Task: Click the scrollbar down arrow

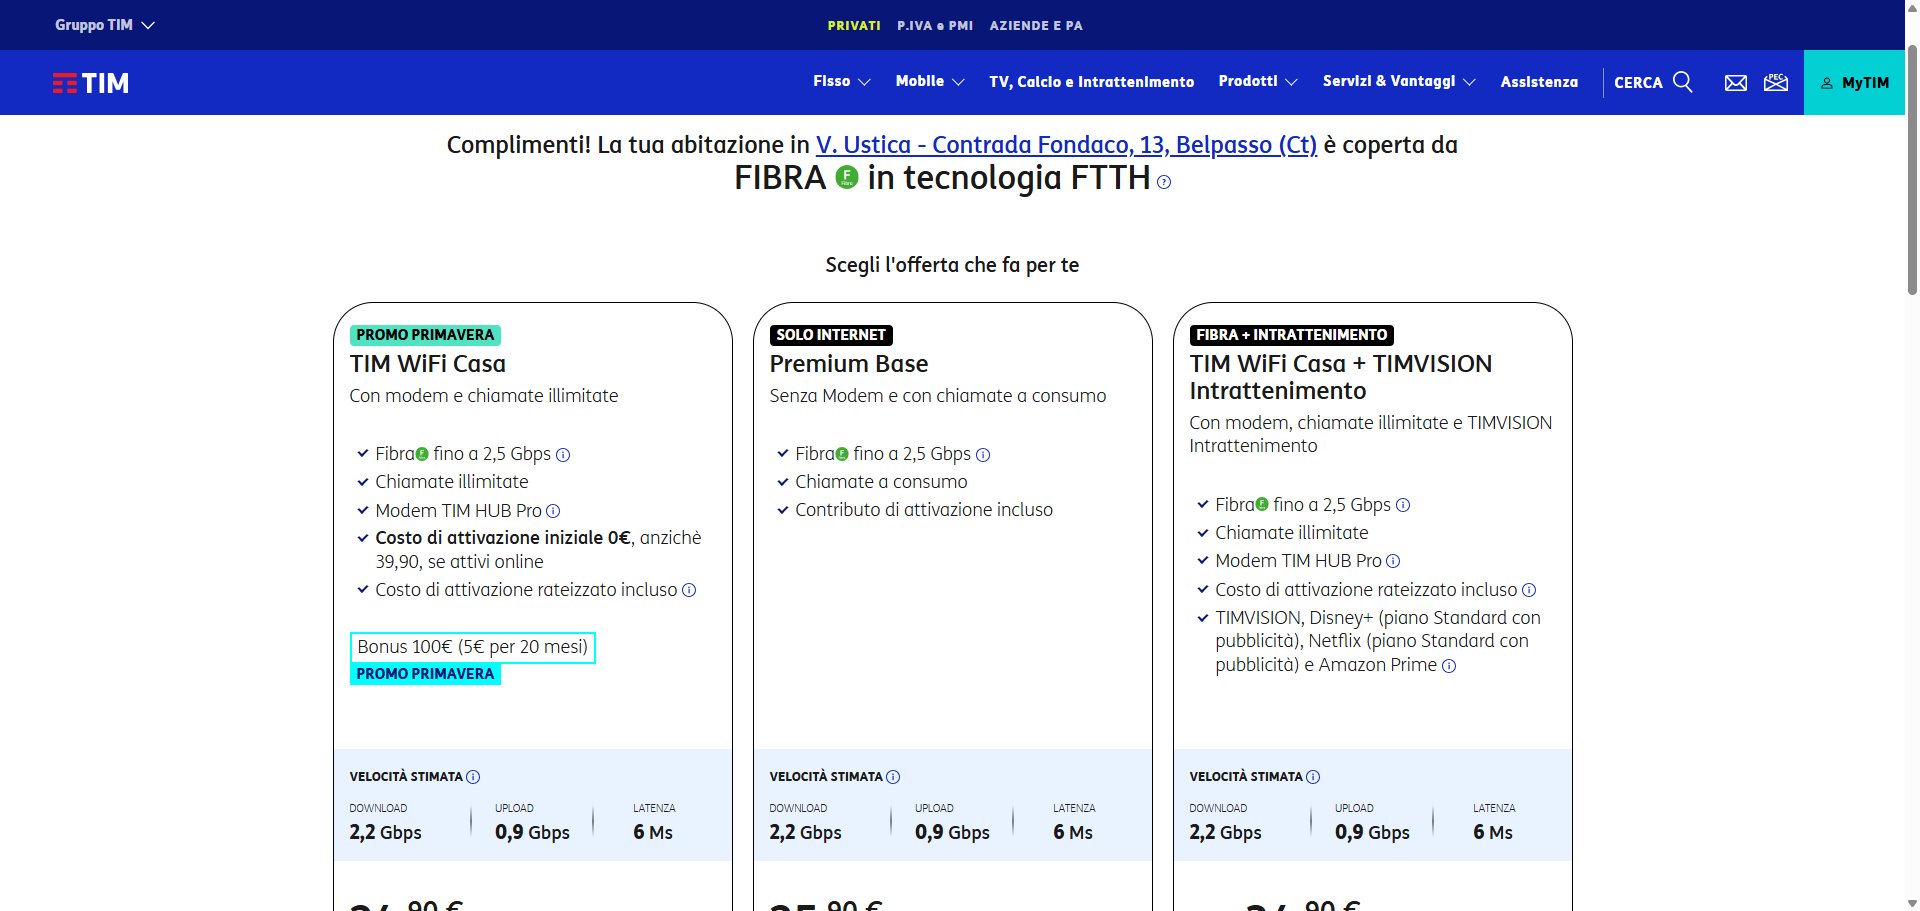Action: [x=1912, y=902]
